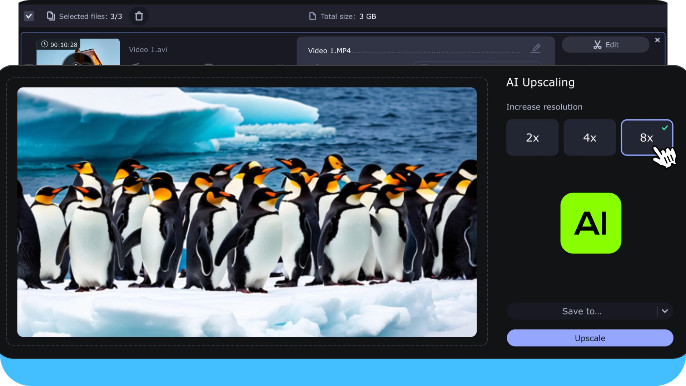Rename output with pencil icon
The width and height of the screenshot is (686, 386).
536,48
